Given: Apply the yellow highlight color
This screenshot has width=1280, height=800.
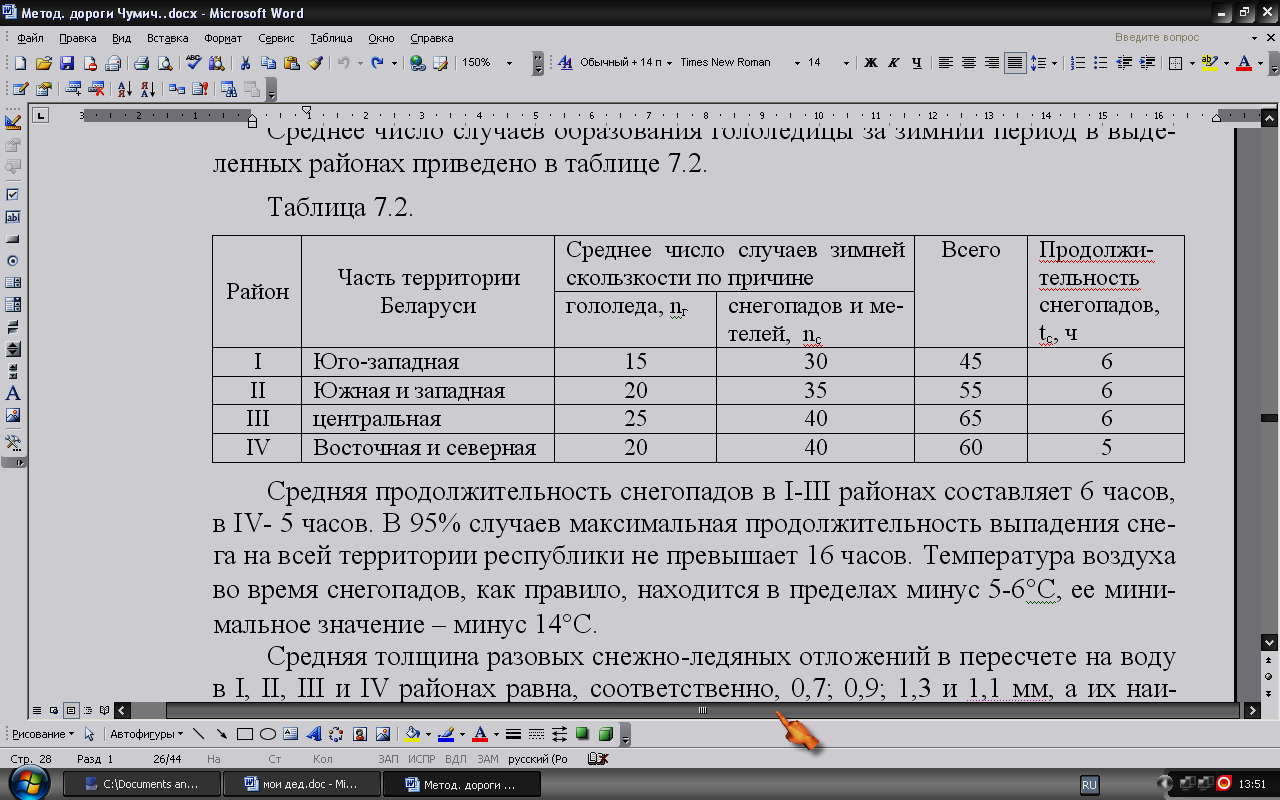Looking at the screenshot, I should coord(1210,63).
